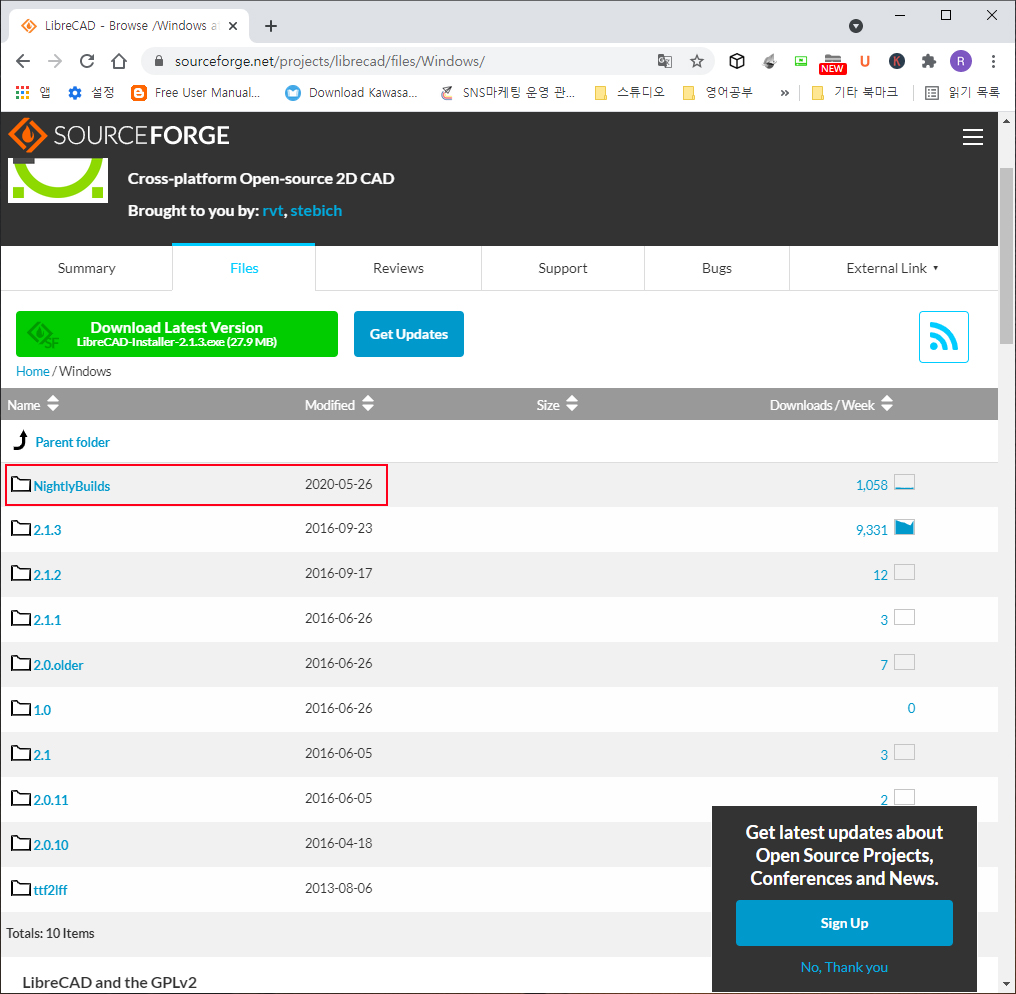
Task: Click the 9,331 downloads chart icon
Action: [x=904, y=527]
